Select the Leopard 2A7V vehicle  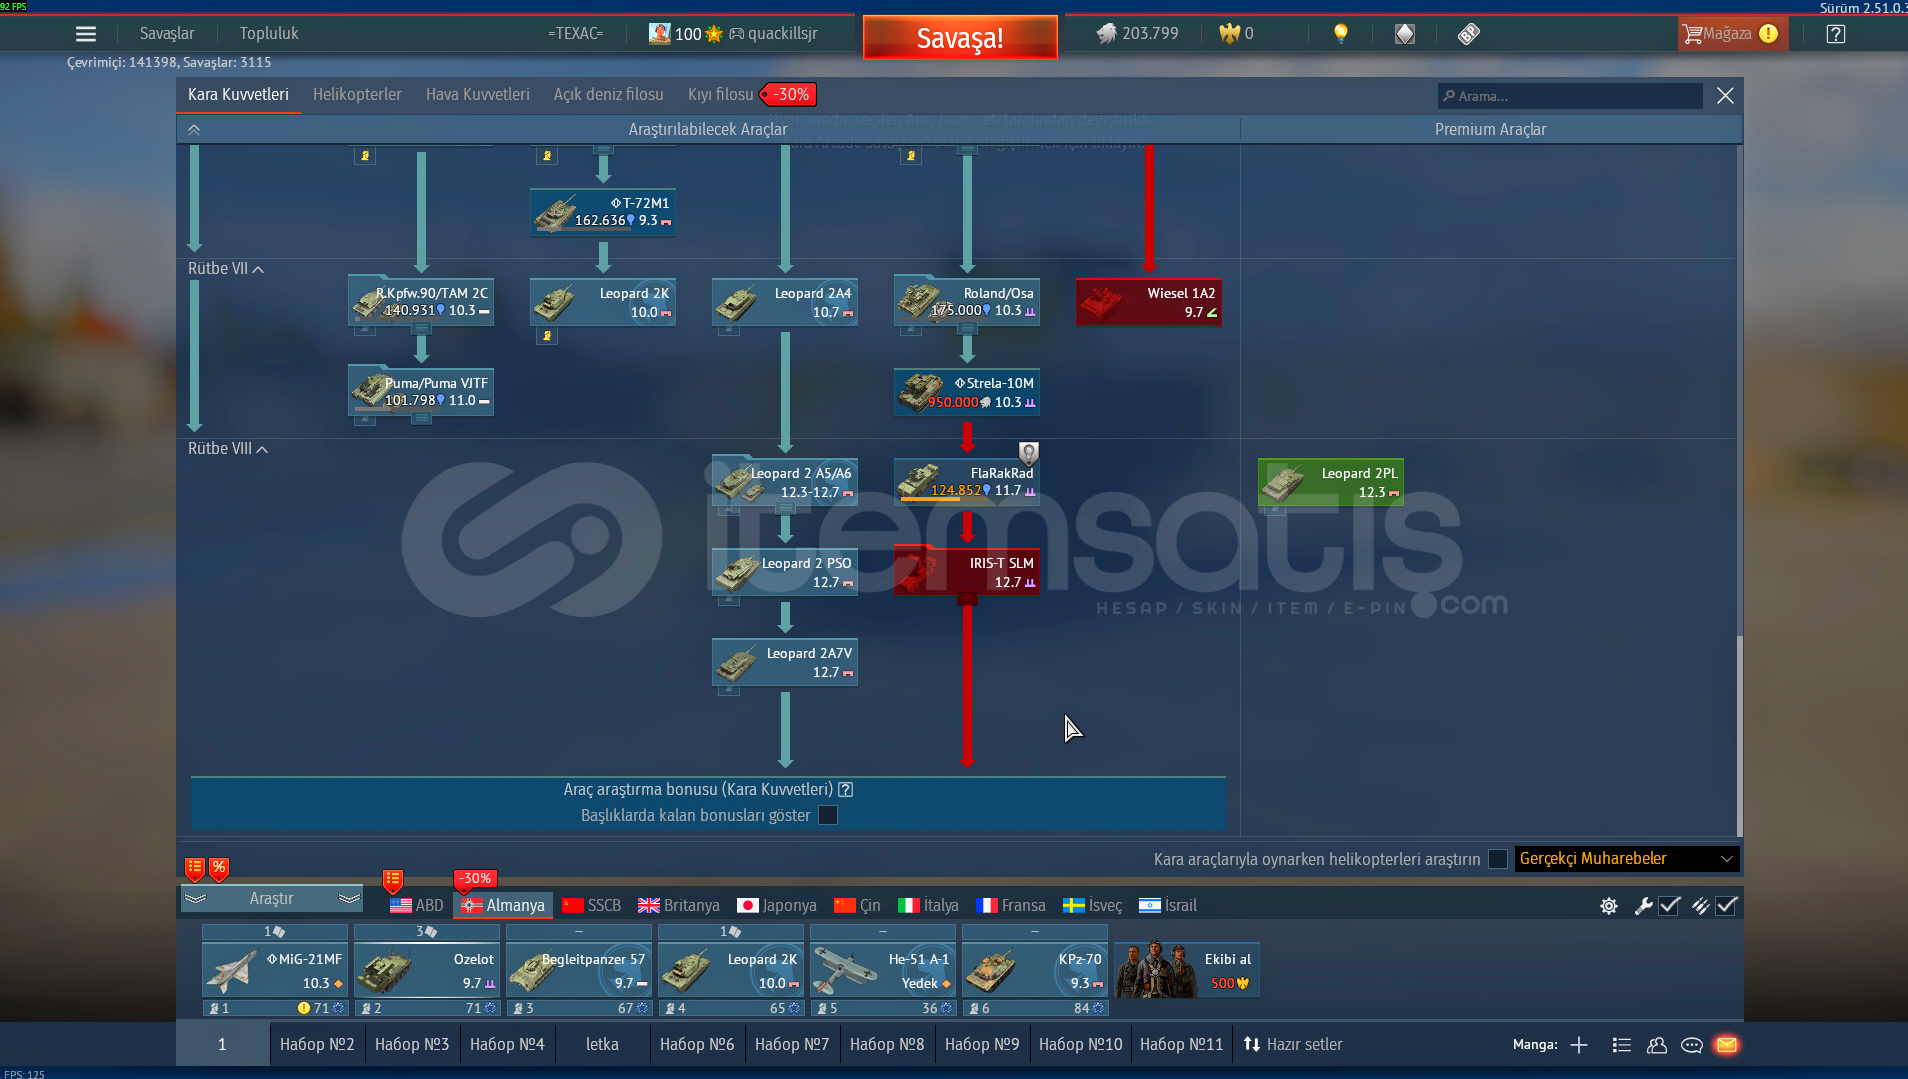tap(785, 662)
